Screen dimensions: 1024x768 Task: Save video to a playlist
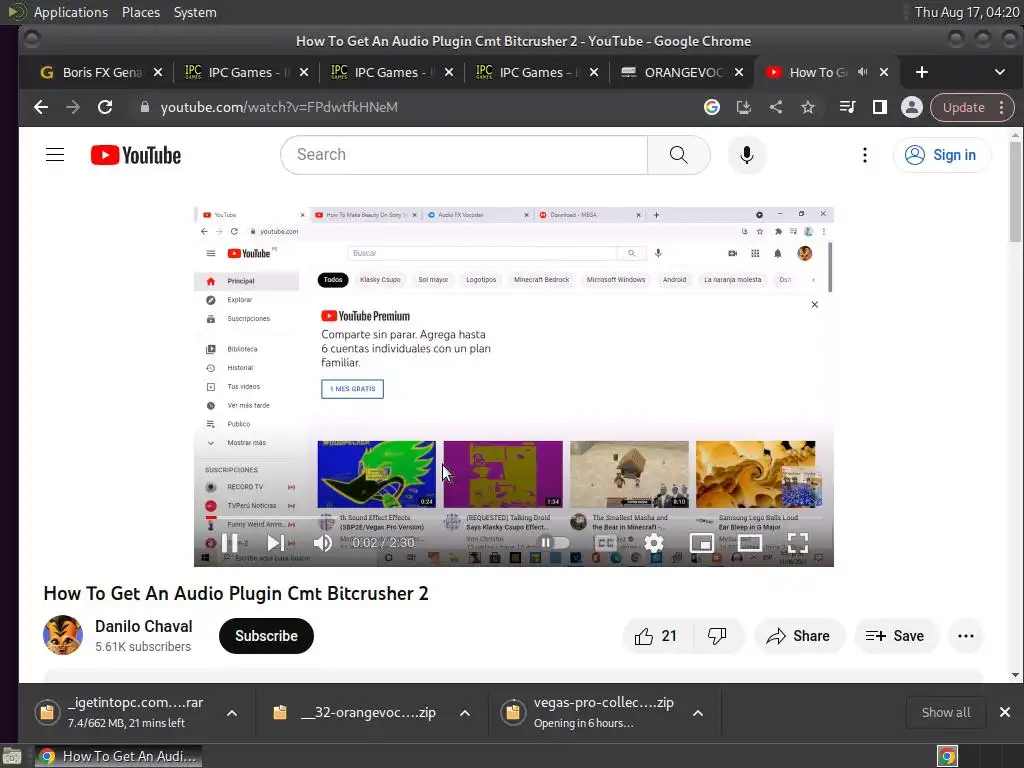[896, 636]
